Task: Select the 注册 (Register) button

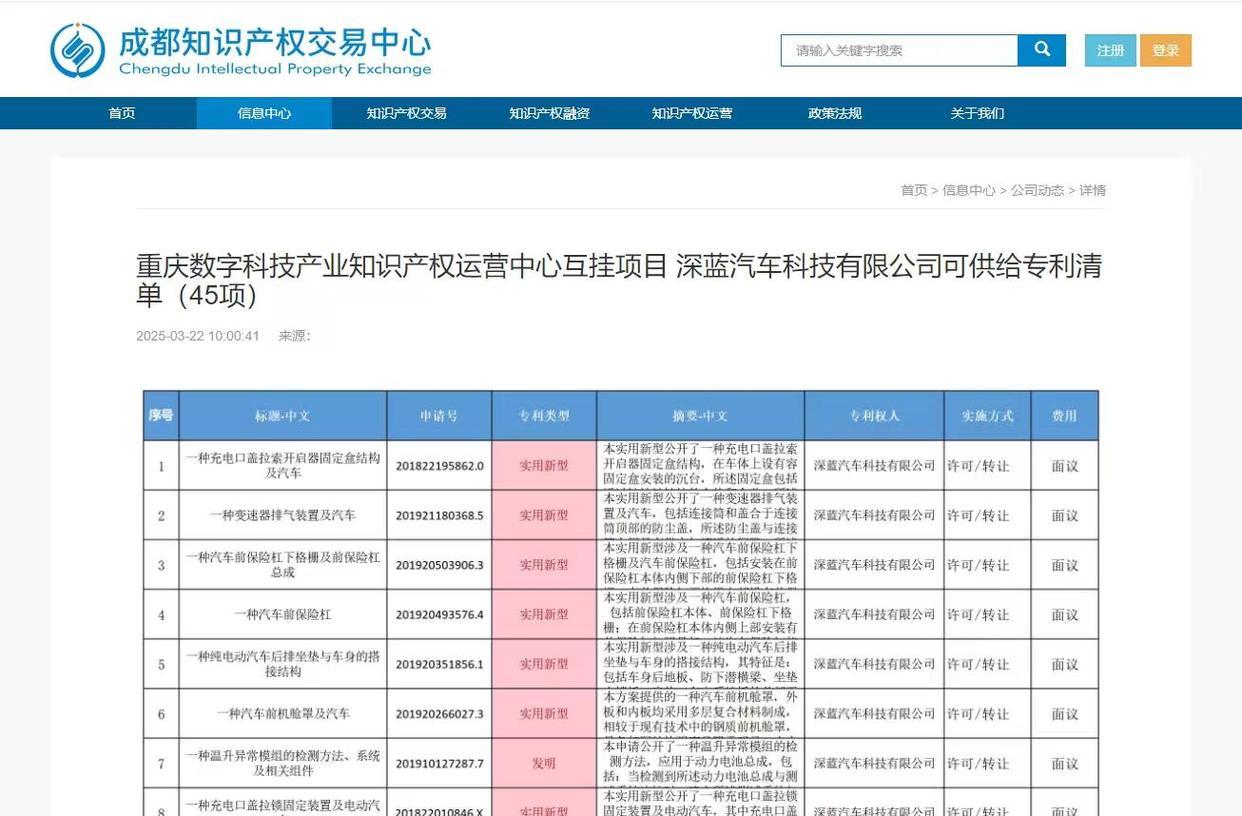Action: [x=1110, y=48]
